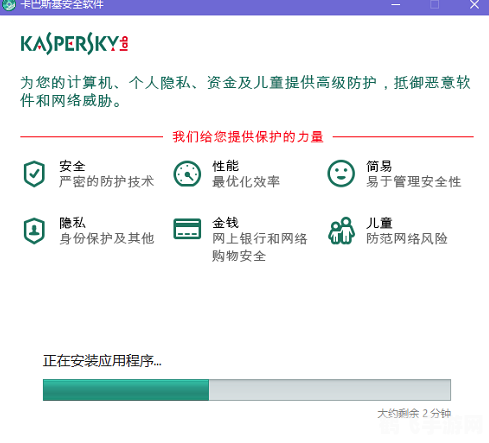This screenshot has height=443, width=489.
Task: Click the 金钱 heading text
Action: [x=226, y=223]
